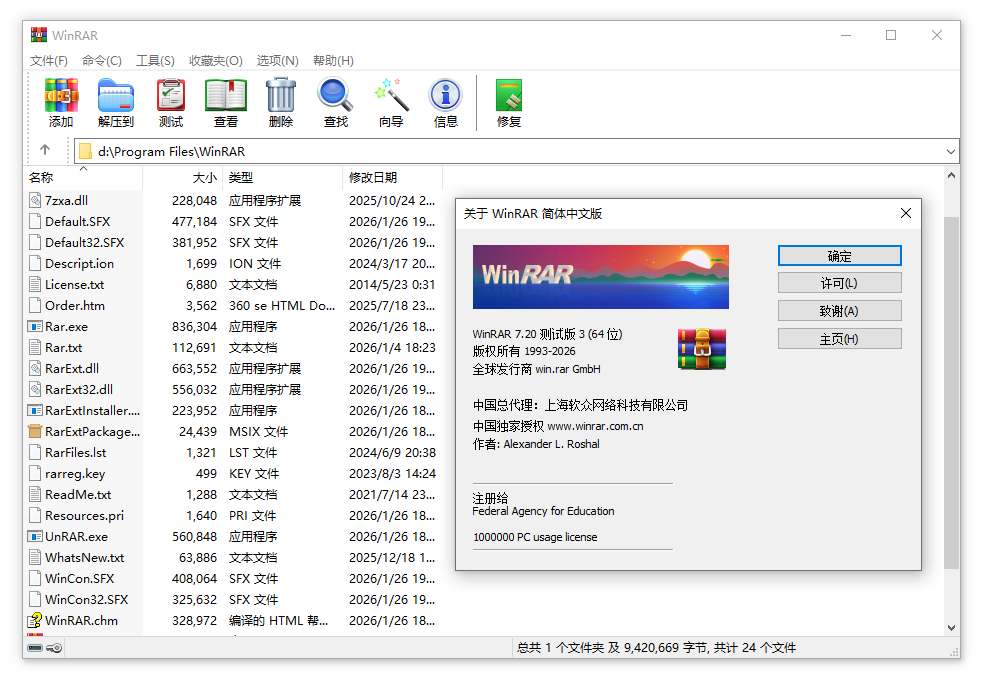Expand the address path dropdown
The height and width of the screenshot is (682, 983).
[950, 152]
